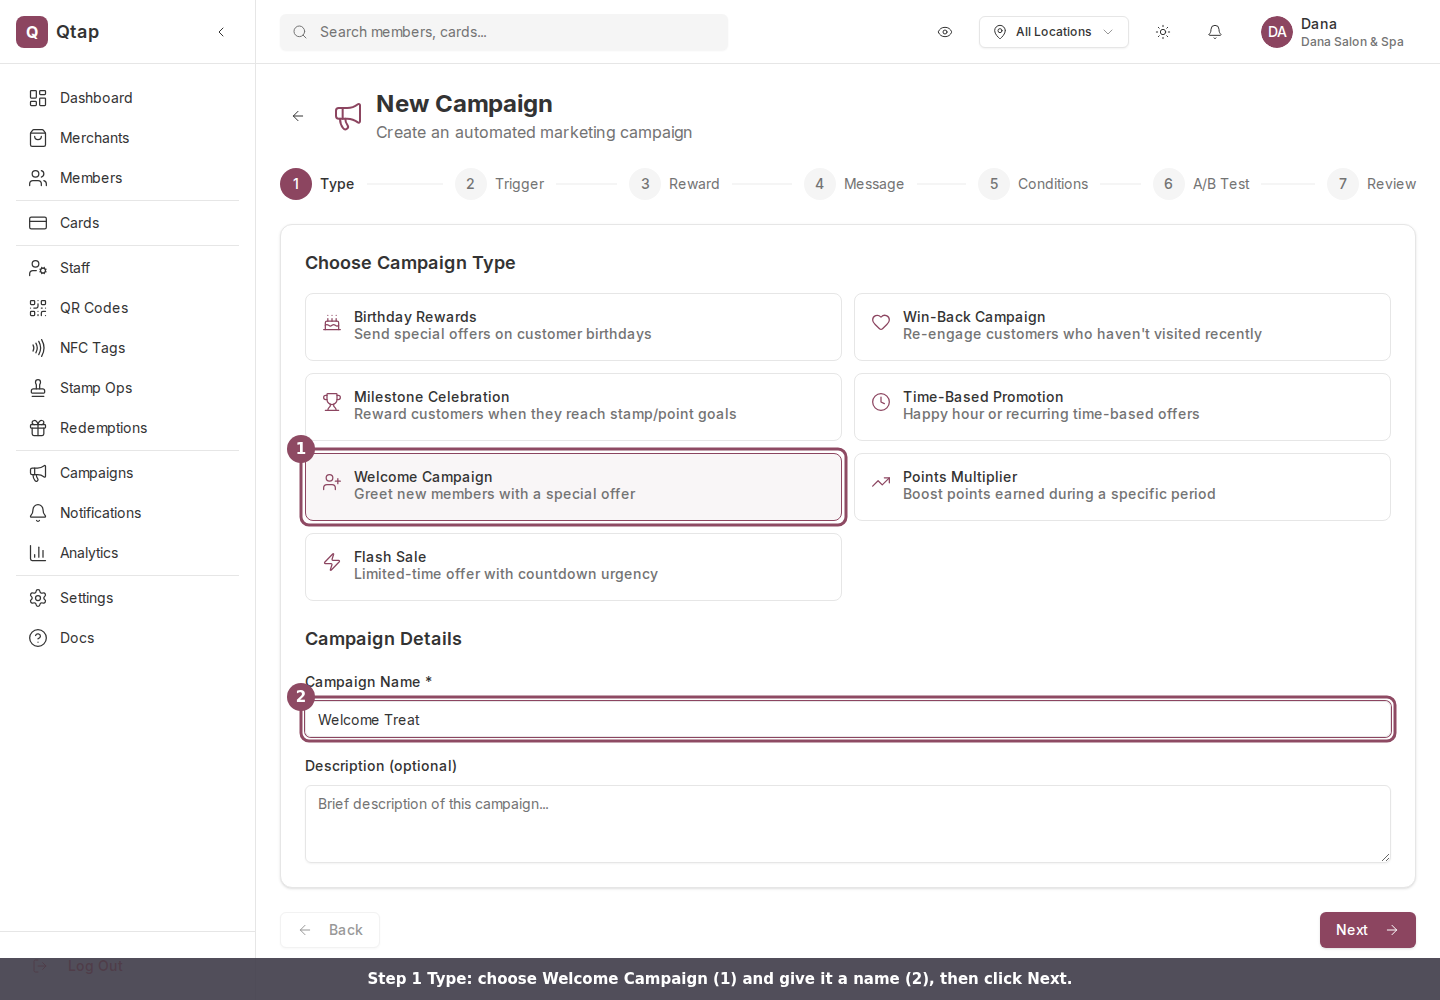The width and height of the screenshot is (1440, 1000).
Task: Choose the Points Multiplier type
Action: pos(1122,487)
